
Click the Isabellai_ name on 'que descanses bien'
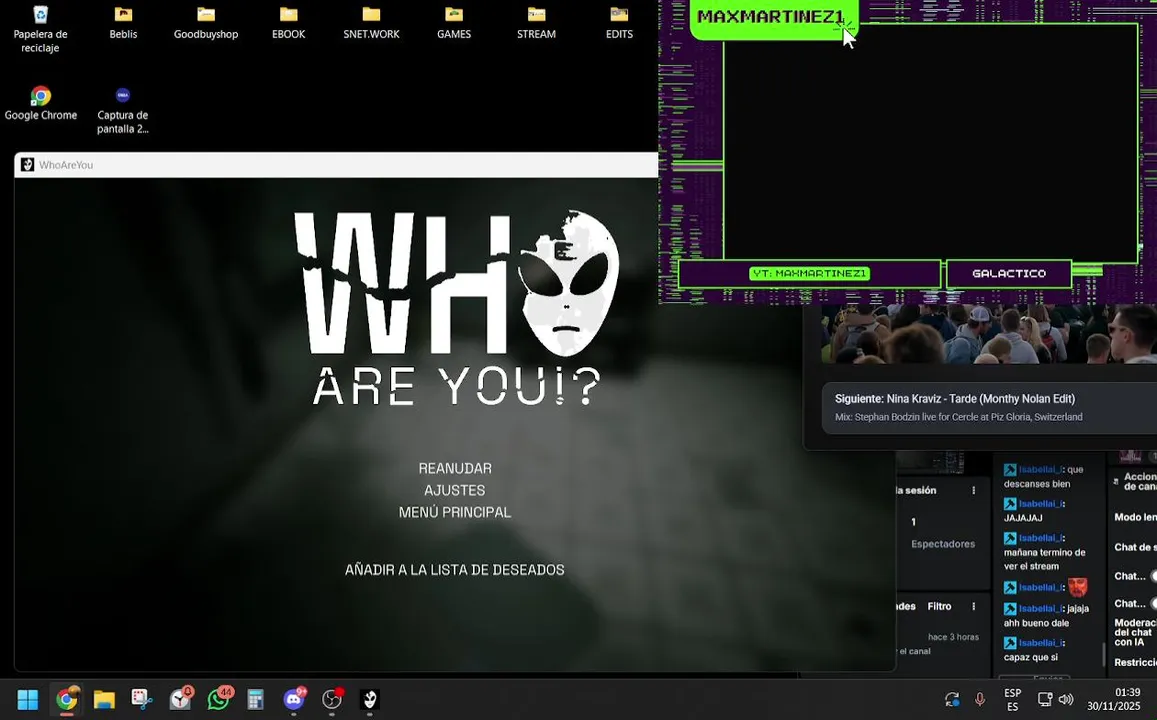point(1040,470)
